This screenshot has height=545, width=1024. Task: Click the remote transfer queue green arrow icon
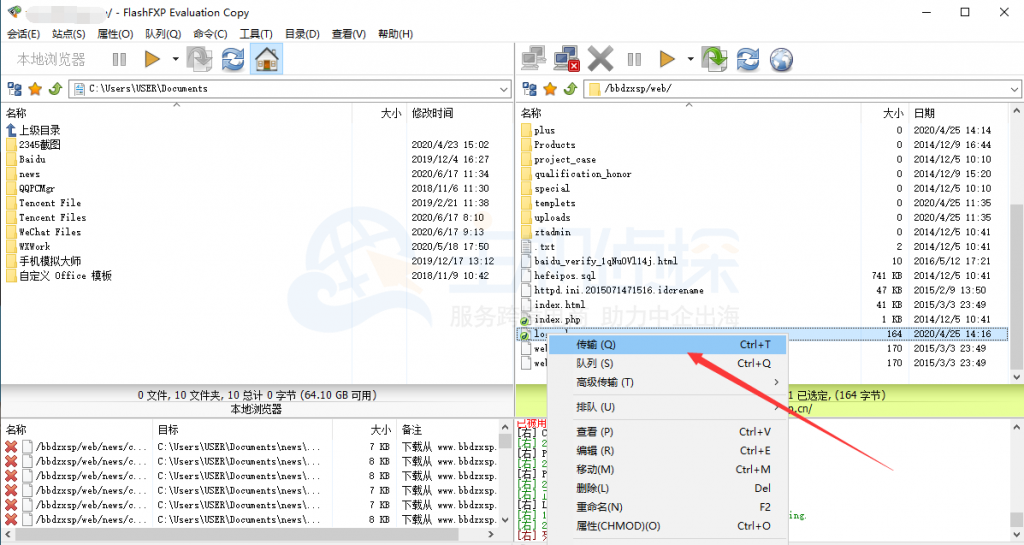point(714,59)
